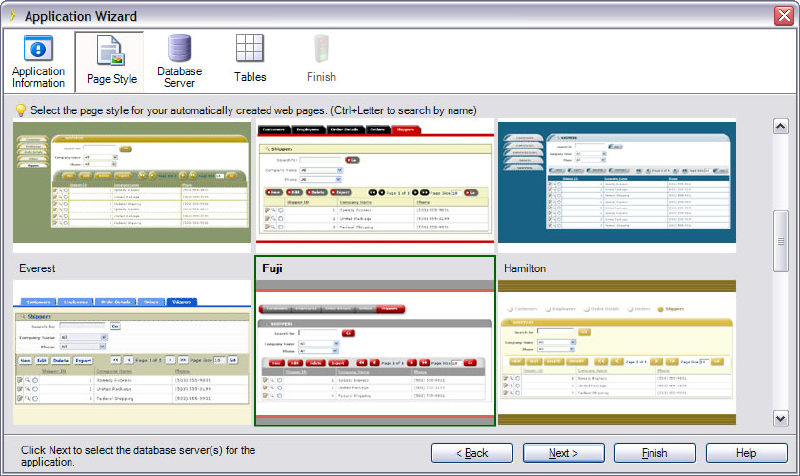Click the 'Fuji' style name label

272,268
